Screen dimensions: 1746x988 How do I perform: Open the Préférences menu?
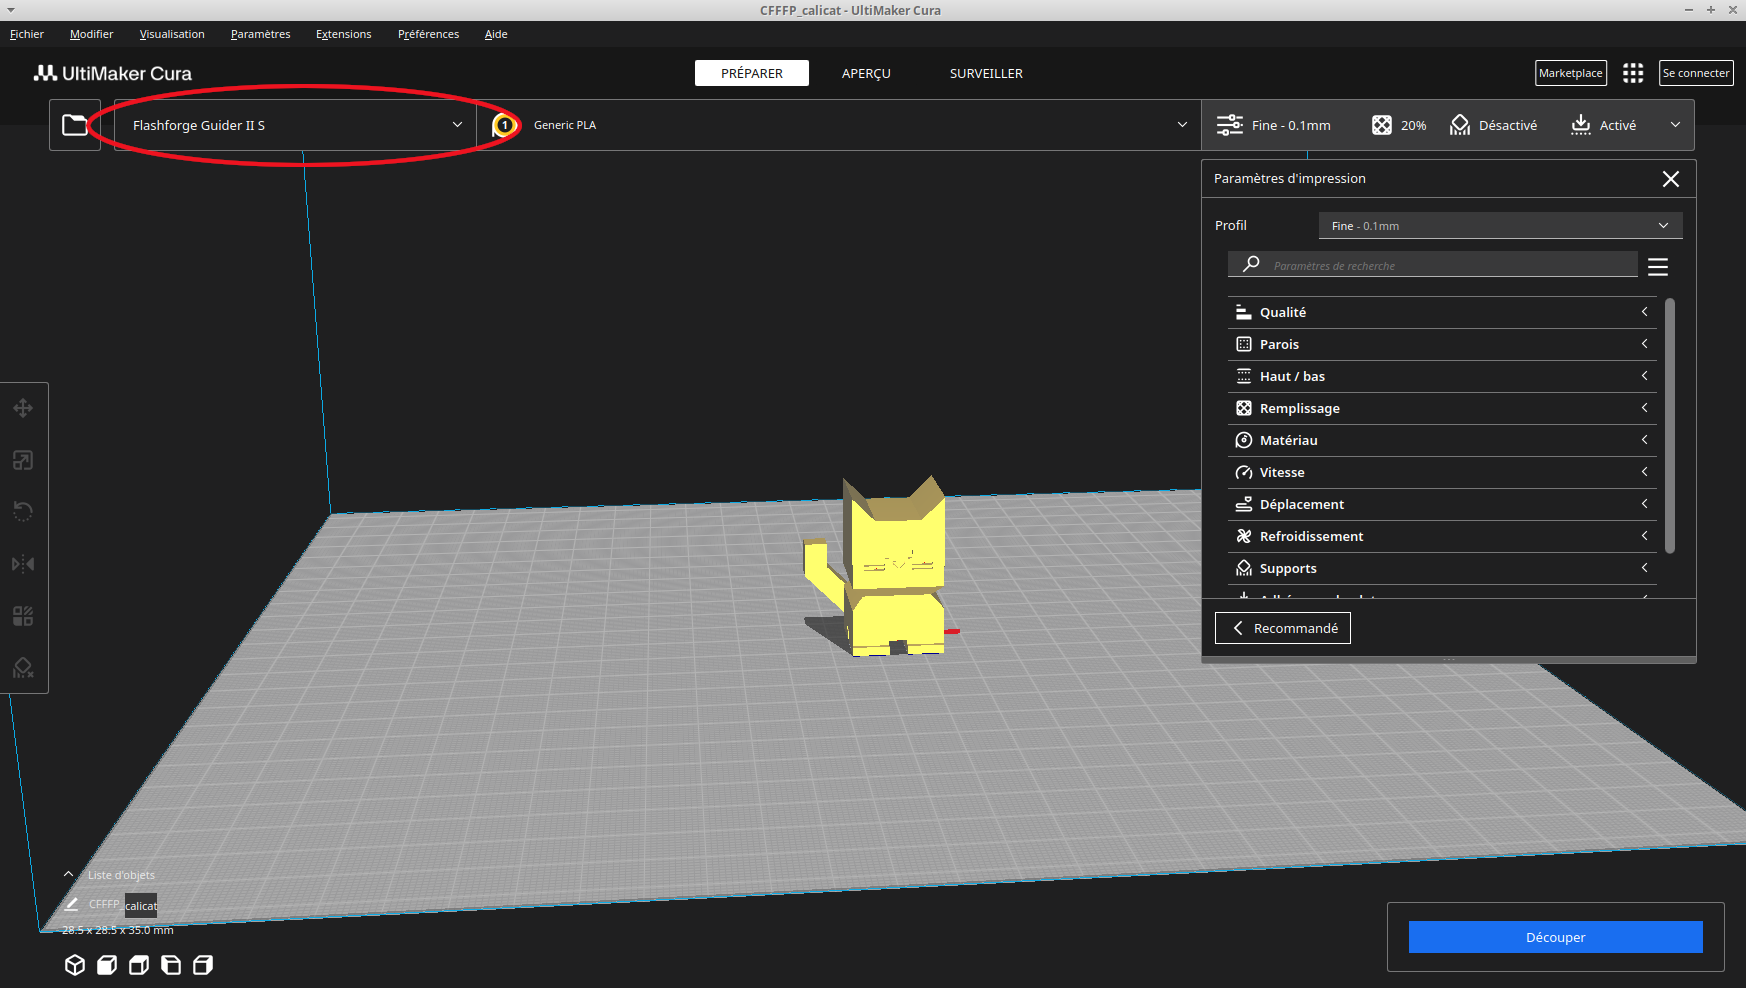pos(428,34)
